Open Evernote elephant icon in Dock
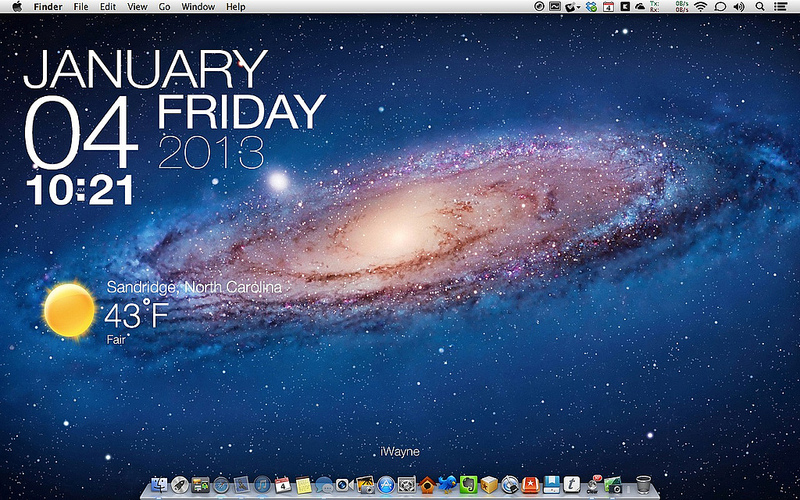Image resolution: width=800 pixels, height=500 pixels. coord(468,485)
